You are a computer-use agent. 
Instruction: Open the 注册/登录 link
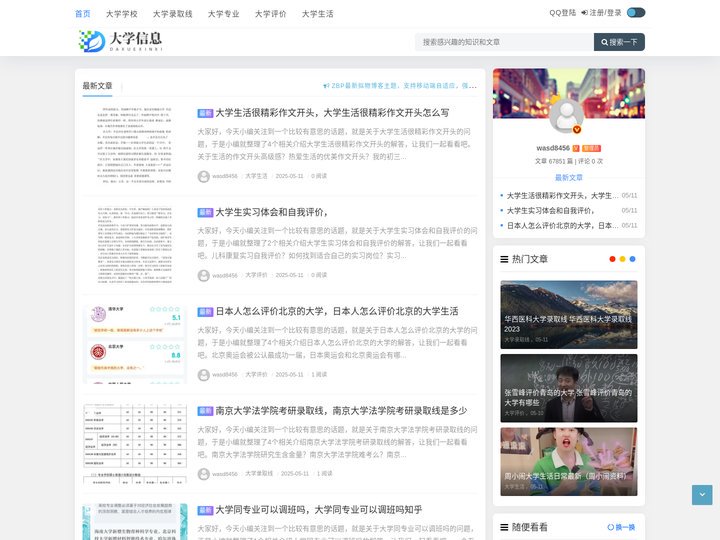click(x=601, y=13)
